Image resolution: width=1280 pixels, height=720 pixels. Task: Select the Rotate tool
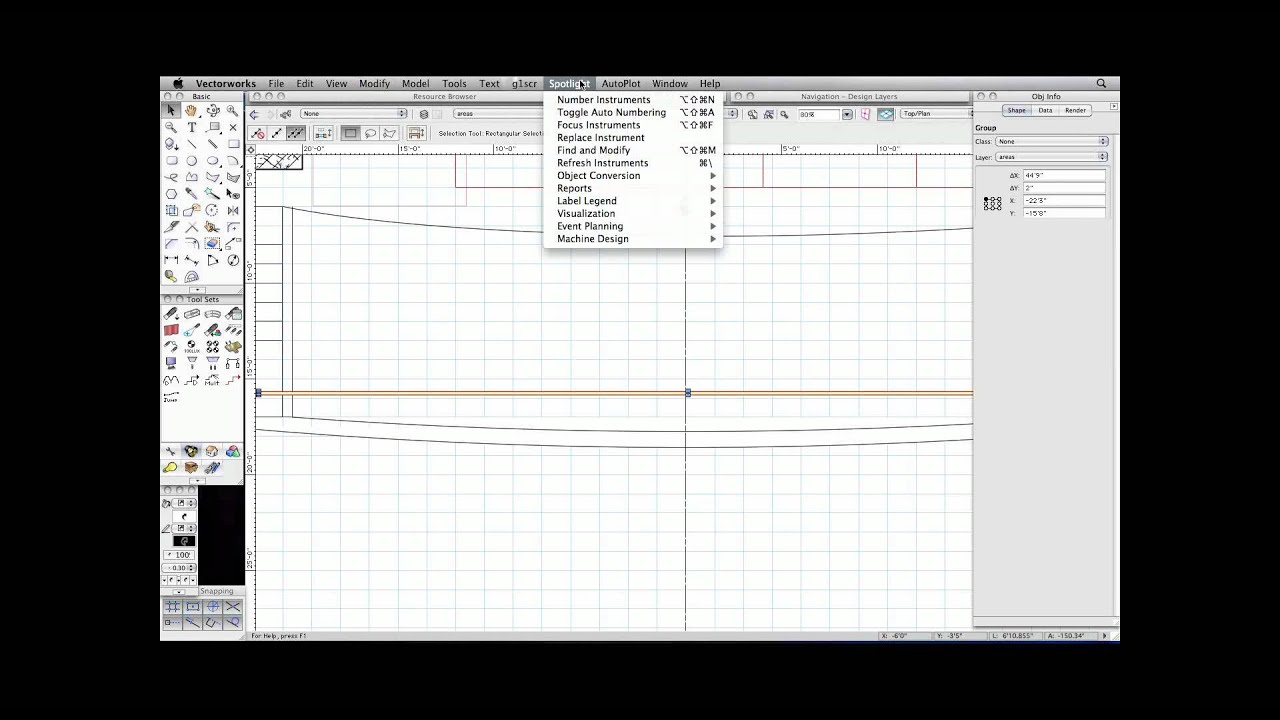tap(212, 210)
